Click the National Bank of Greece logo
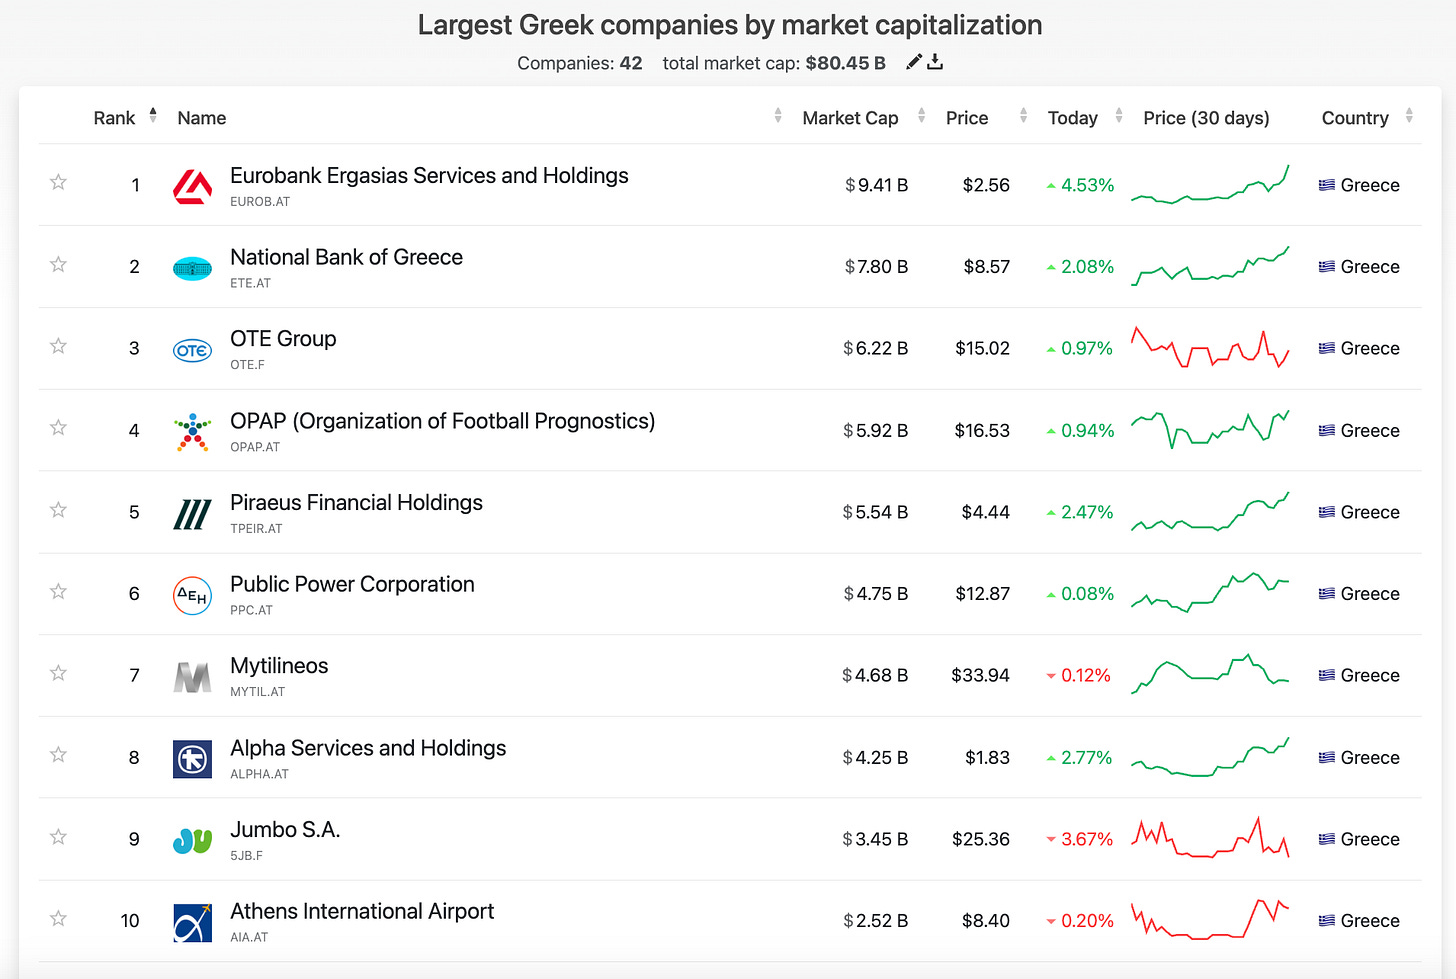Image resolution: width=1456 pixels, height=979 pixels. tap(192, 268)
